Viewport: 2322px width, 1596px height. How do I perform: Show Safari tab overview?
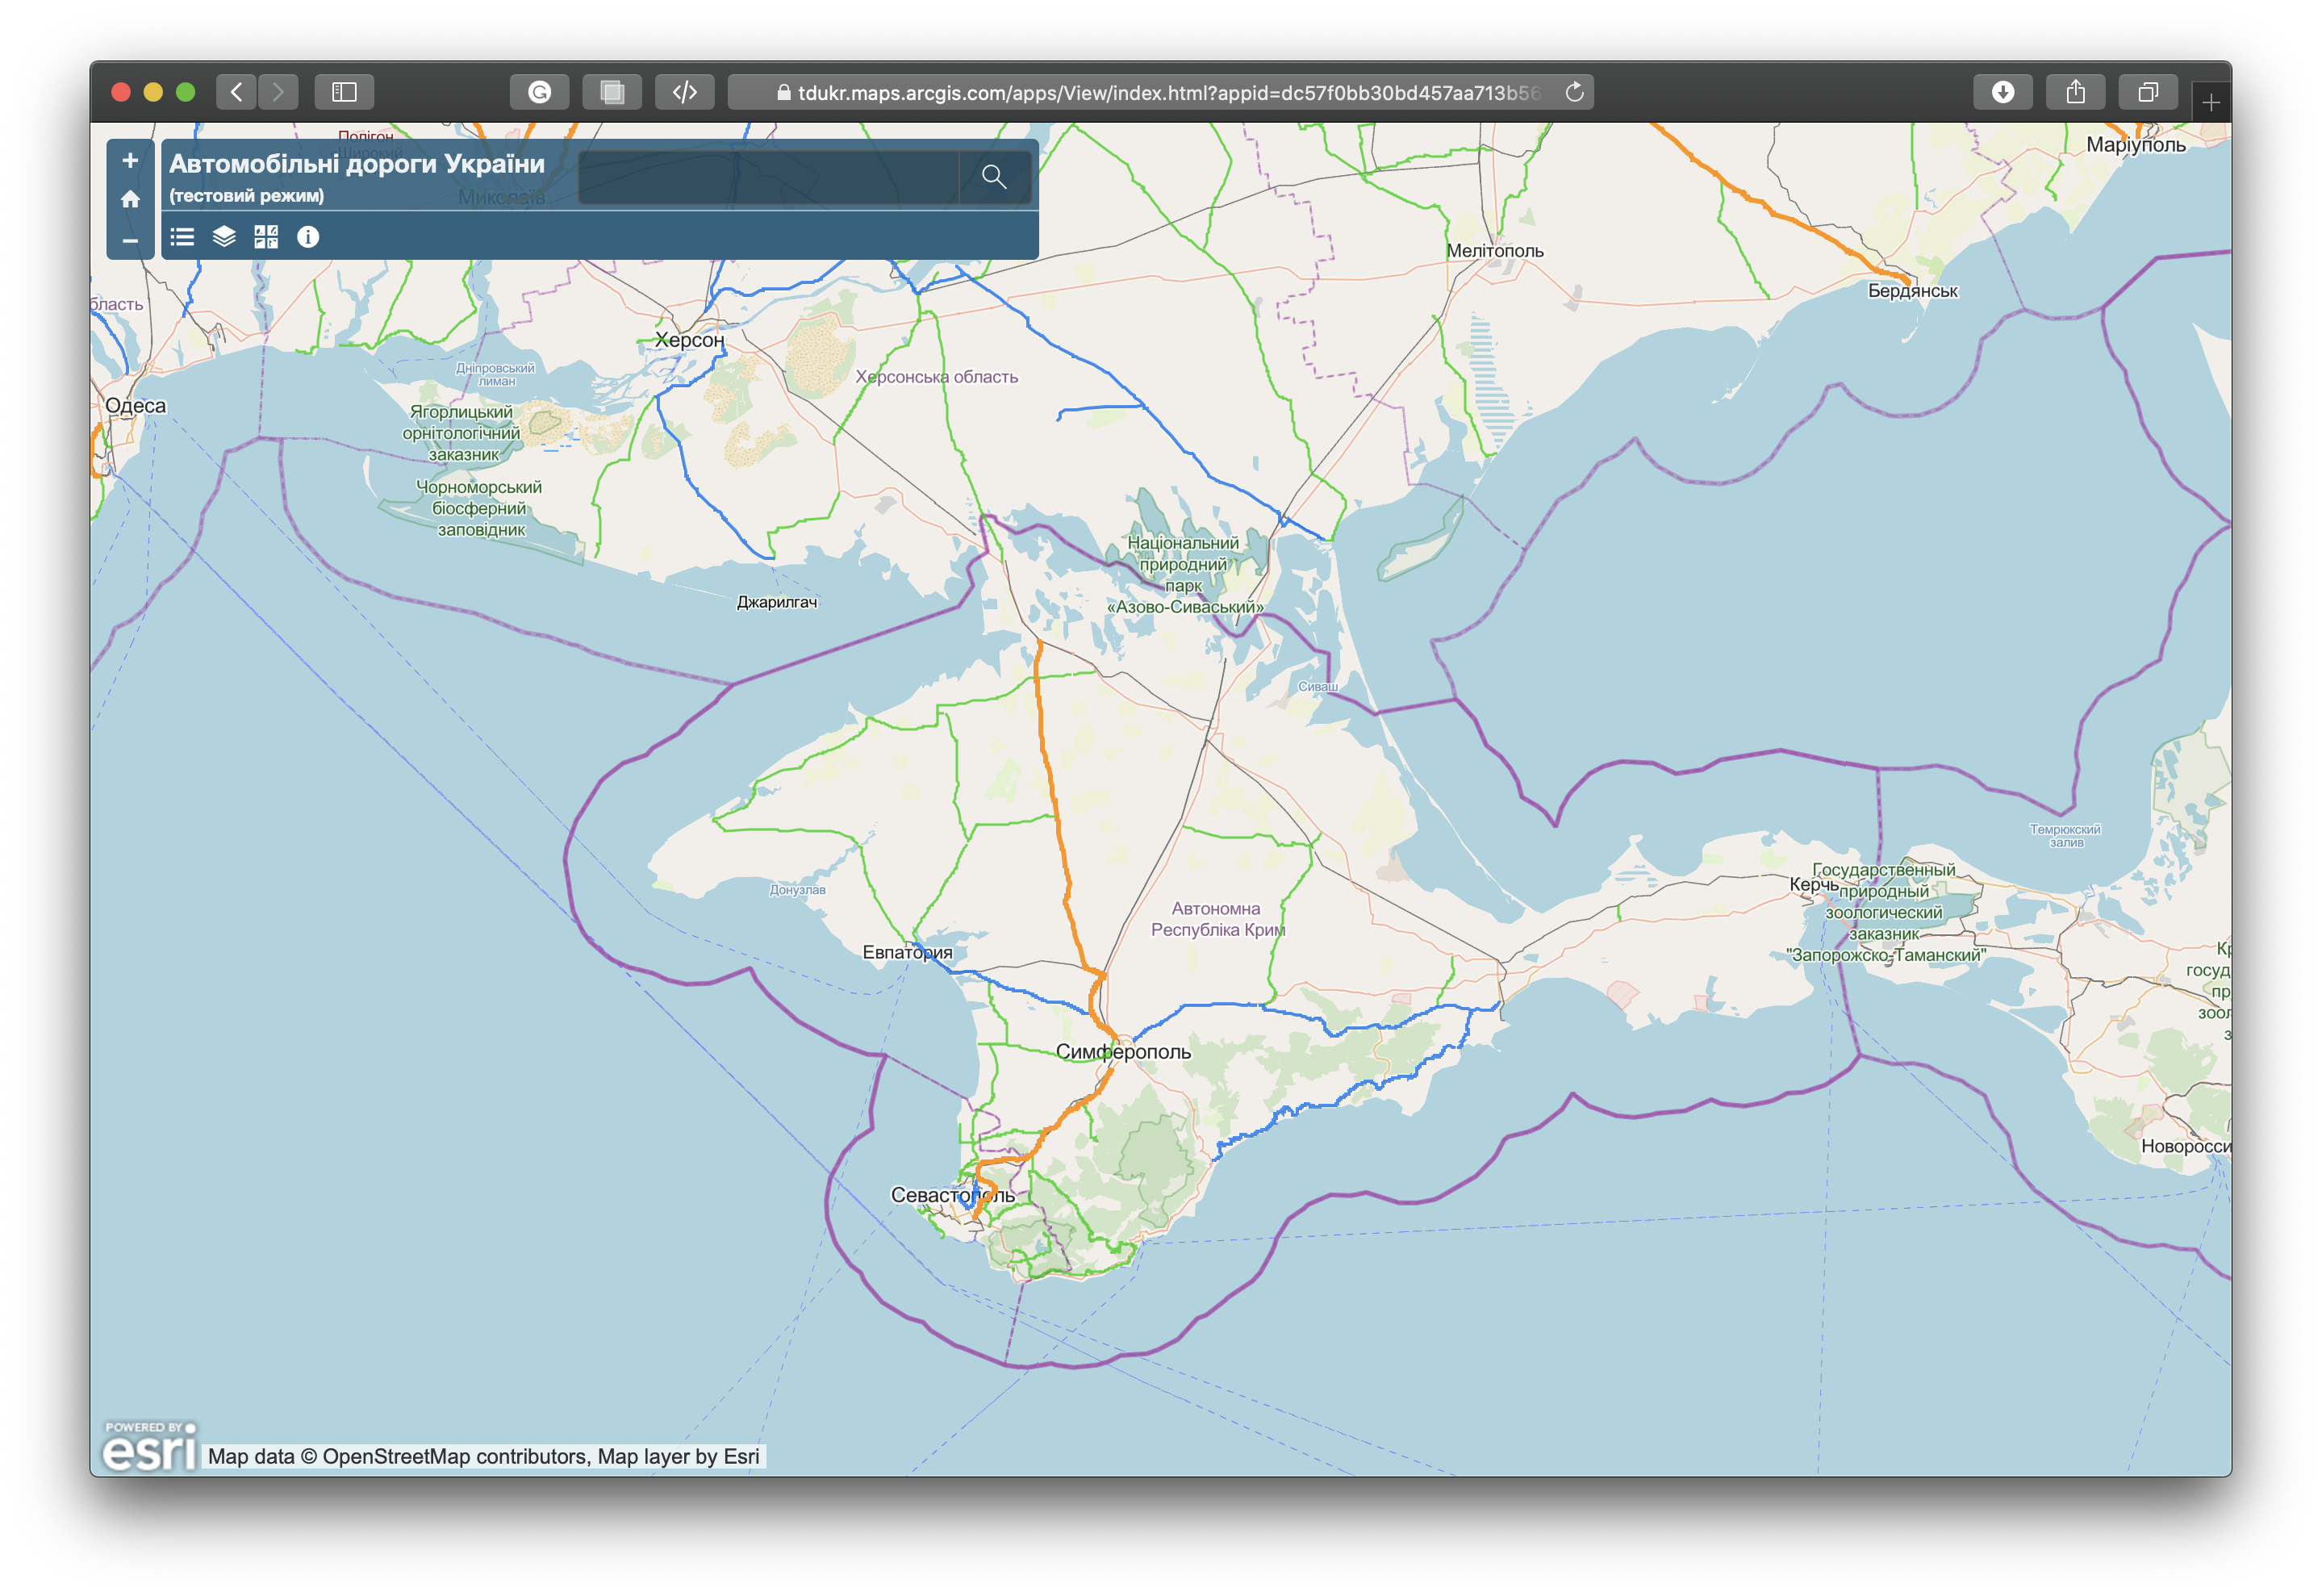coord(2148,92)
